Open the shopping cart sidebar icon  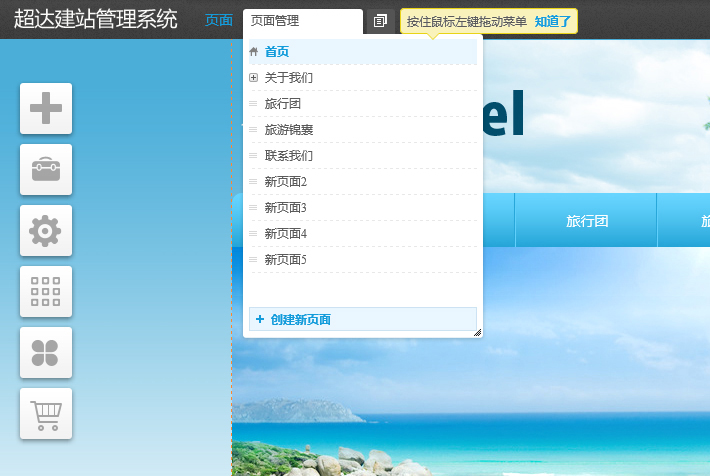[x=46, y=413]
